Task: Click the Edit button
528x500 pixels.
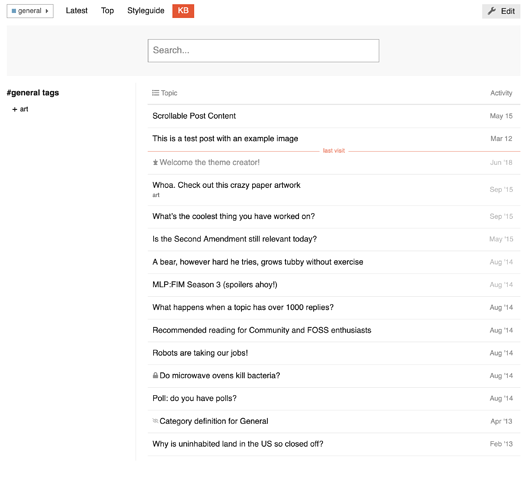Action: [501, 11]
